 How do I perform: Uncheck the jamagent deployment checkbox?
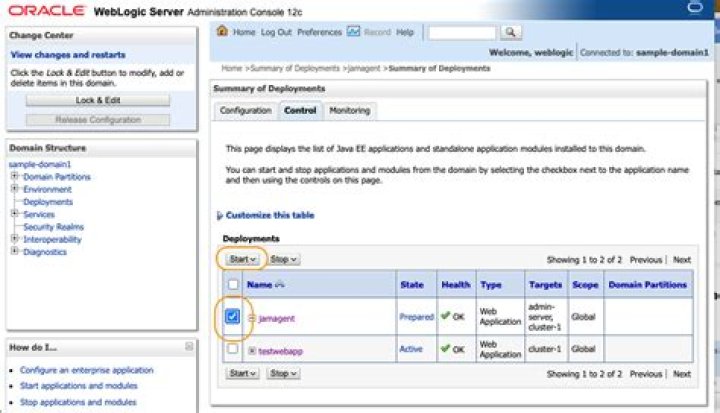[x=232, y=316]
